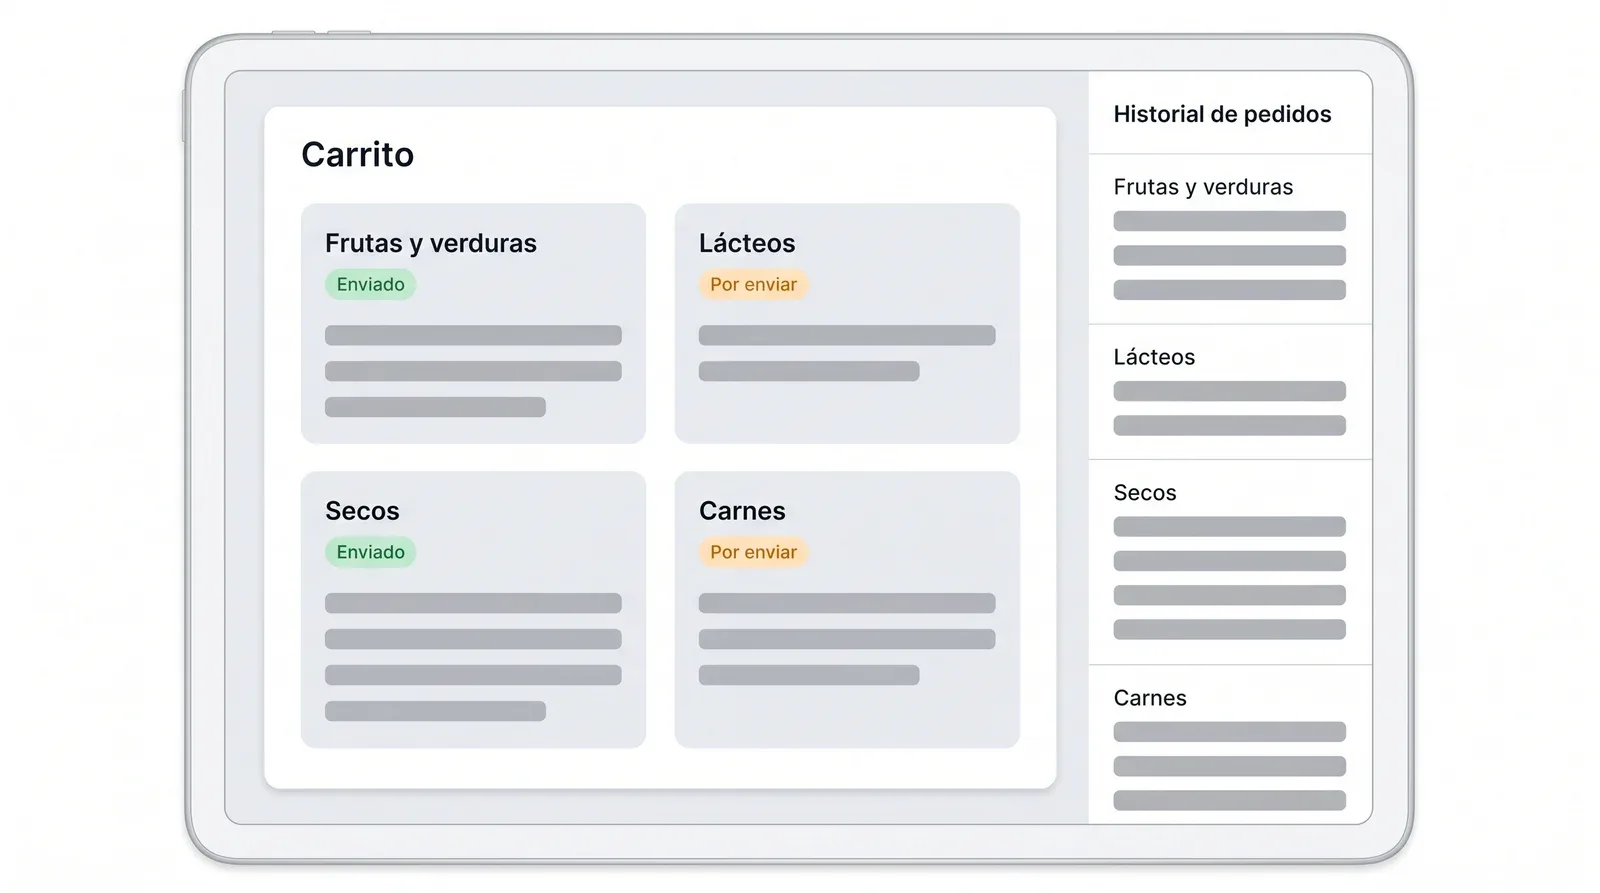Open the Carnes cart card
This screenshot has height=893, width=1600.
[847, 610]
